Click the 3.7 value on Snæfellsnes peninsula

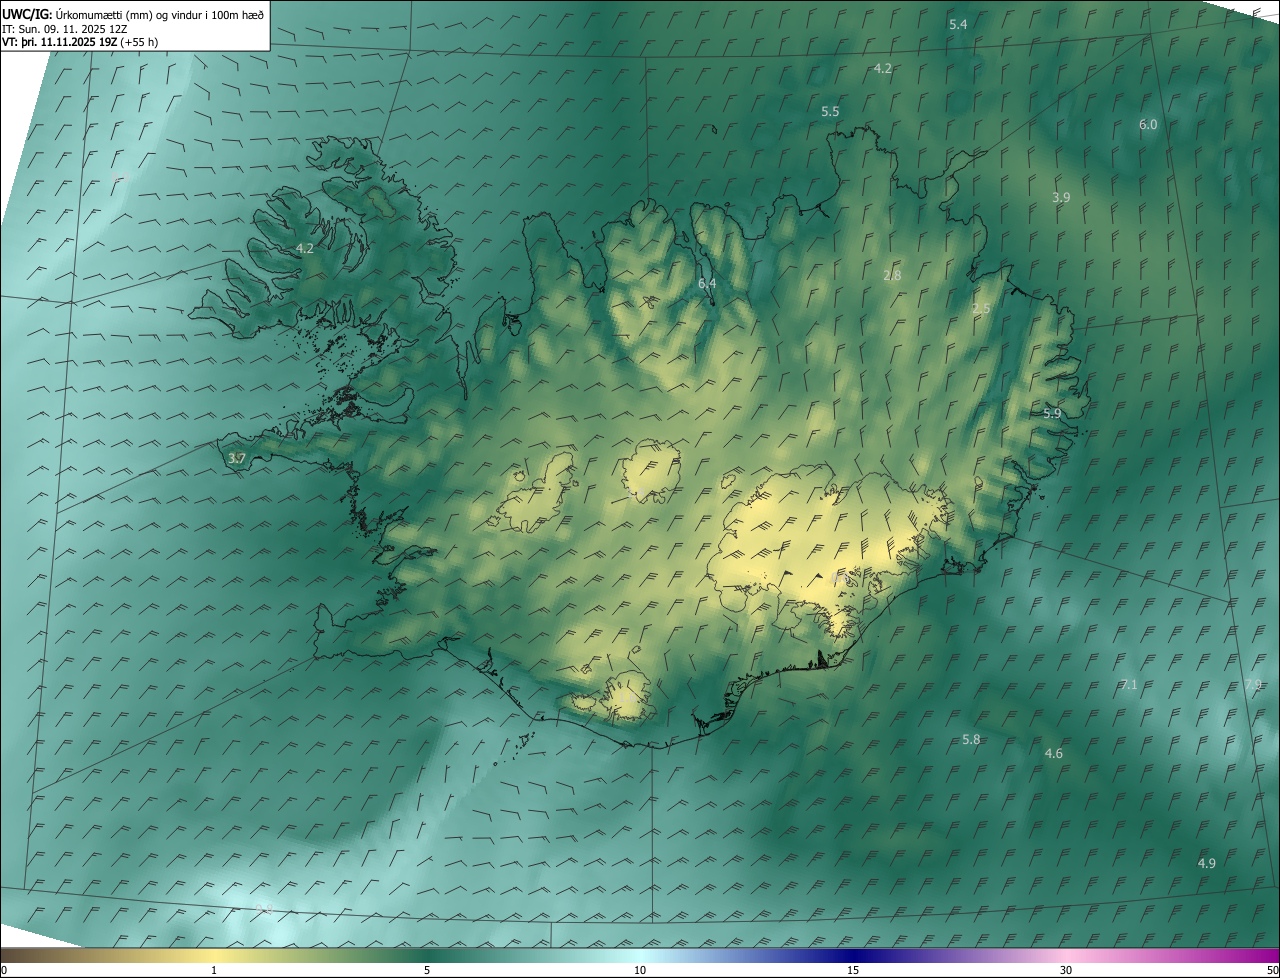point(237,459)
